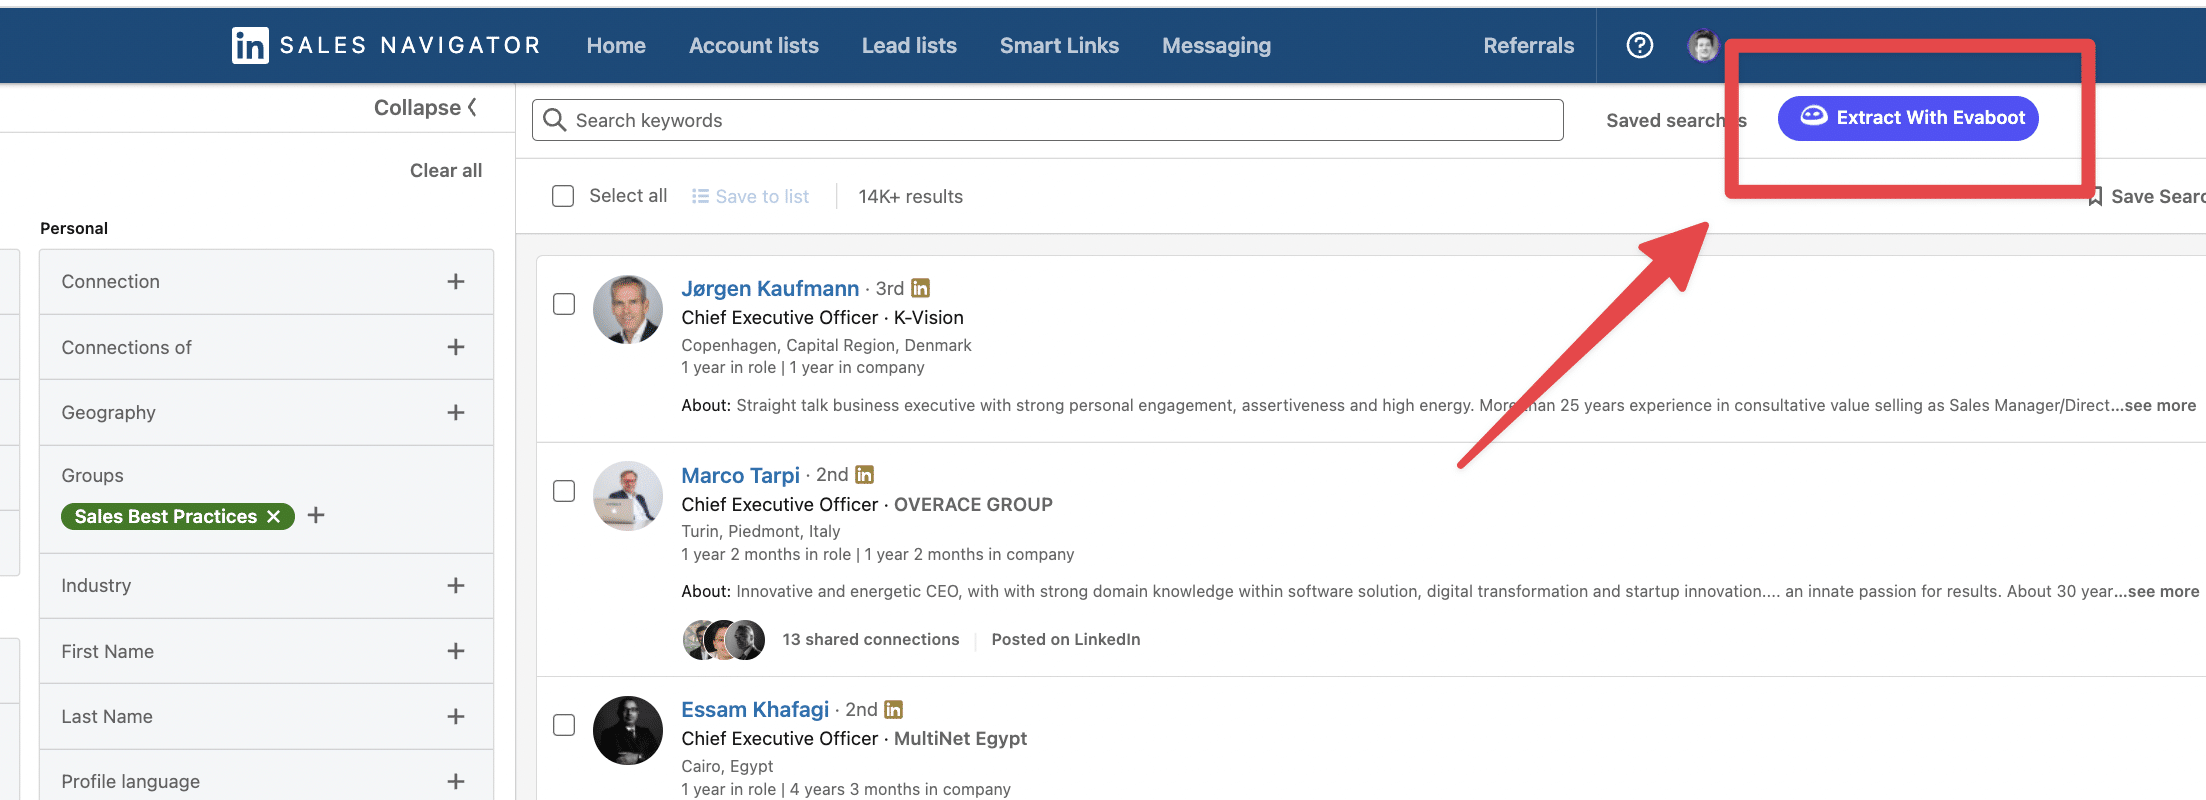Click the Save Search label
Image resolution: width=2206 pixels, height=800 pixels.
click(x=2158, y=197)
